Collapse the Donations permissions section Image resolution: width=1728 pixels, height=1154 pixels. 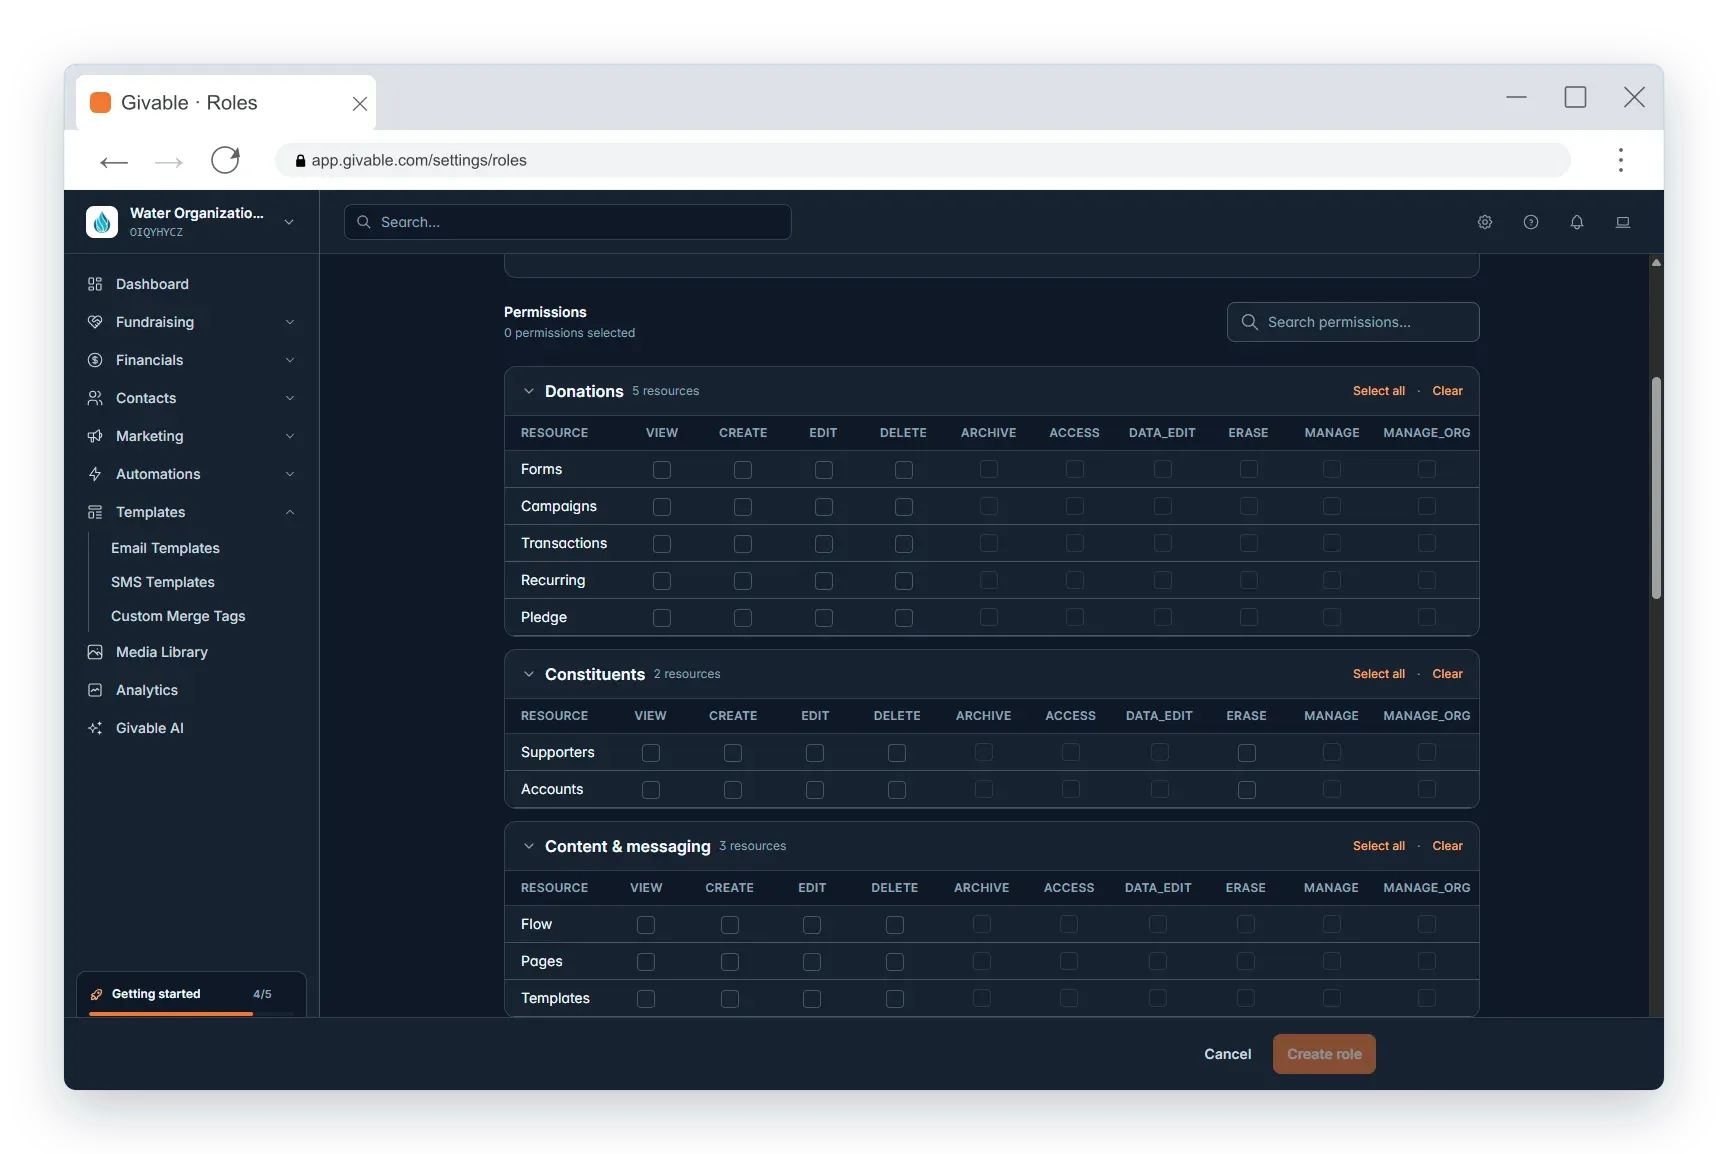[529, 391]
